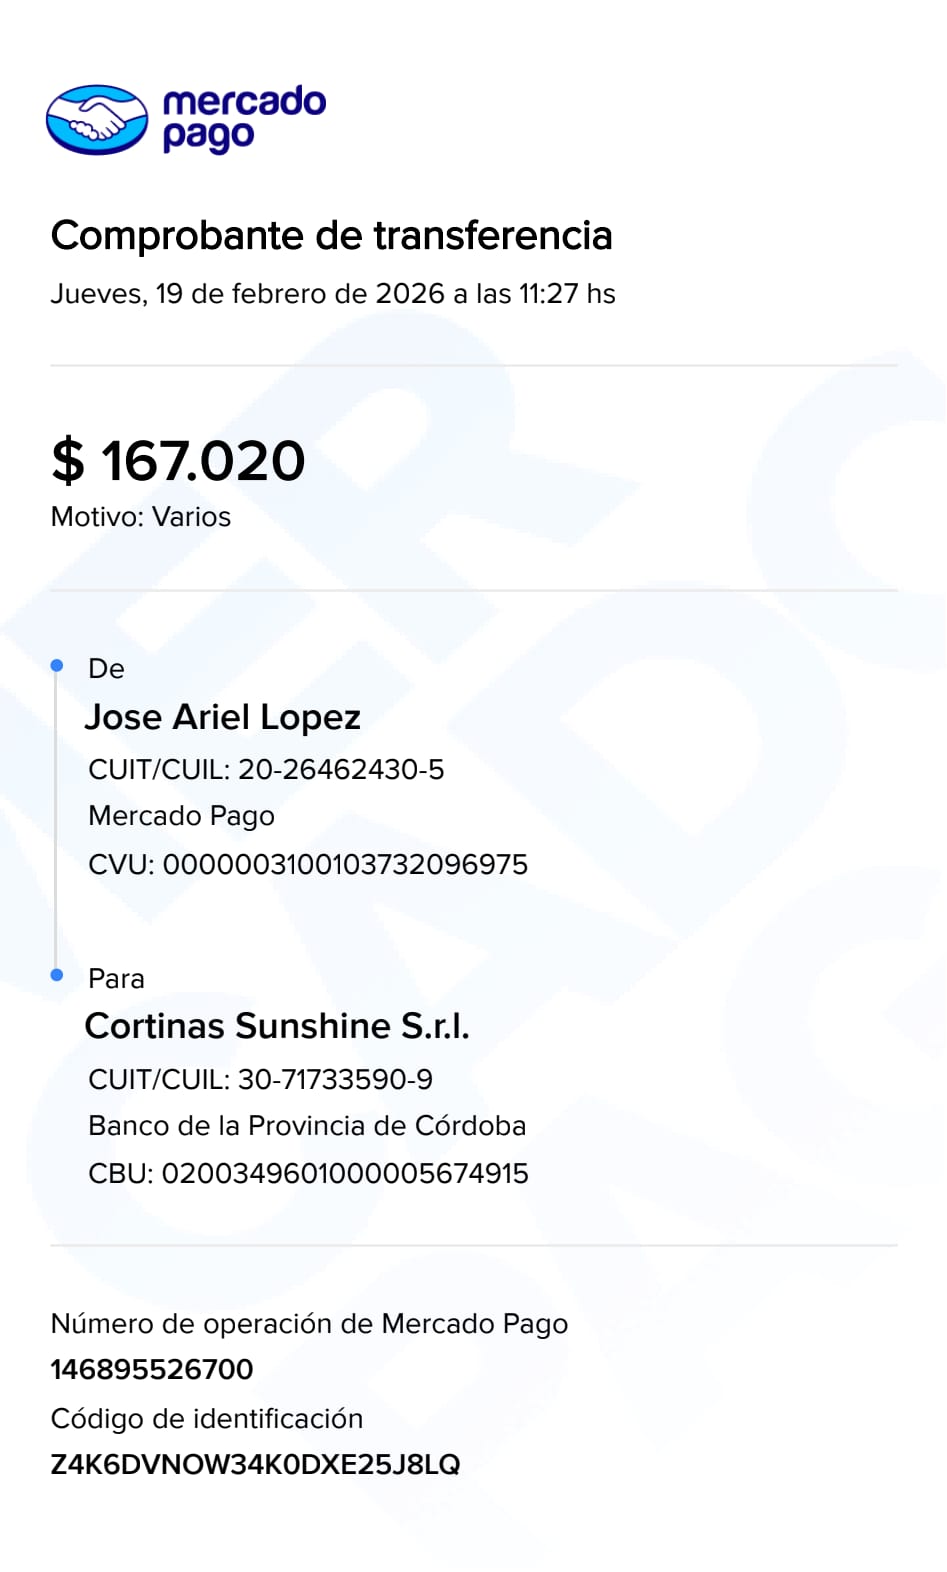The image size is (947, 1572).
Task: Click the Código de identificación label
Action: point(207,1418)
